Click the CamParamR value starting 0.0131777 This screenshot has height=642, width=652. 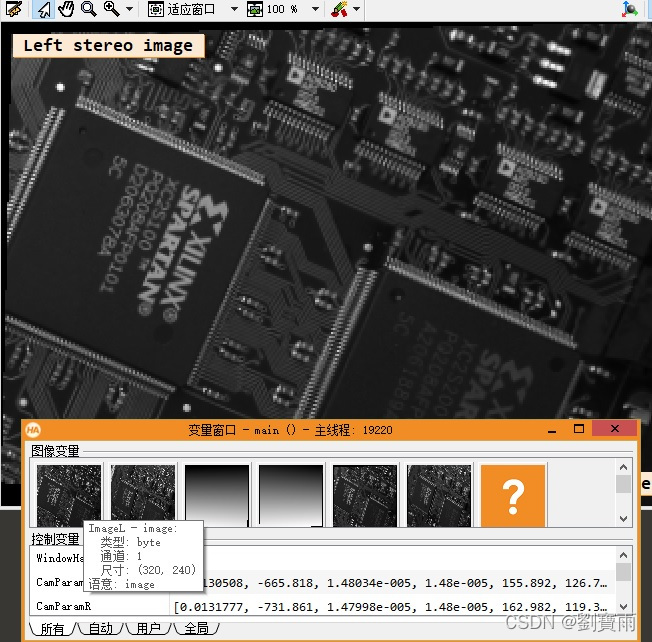tap(392, 607)
